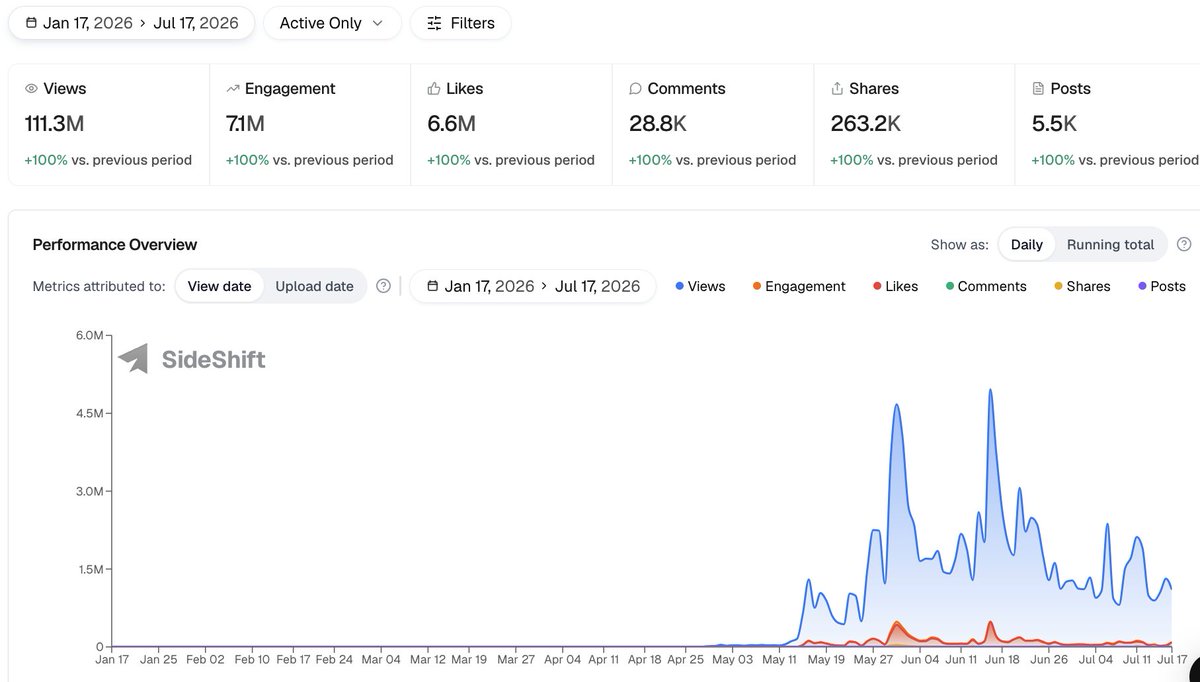Toggle Views series in chart legend
Image resolution: width=1200 pixels, height=682 pixels.
(x=700, y=286)
